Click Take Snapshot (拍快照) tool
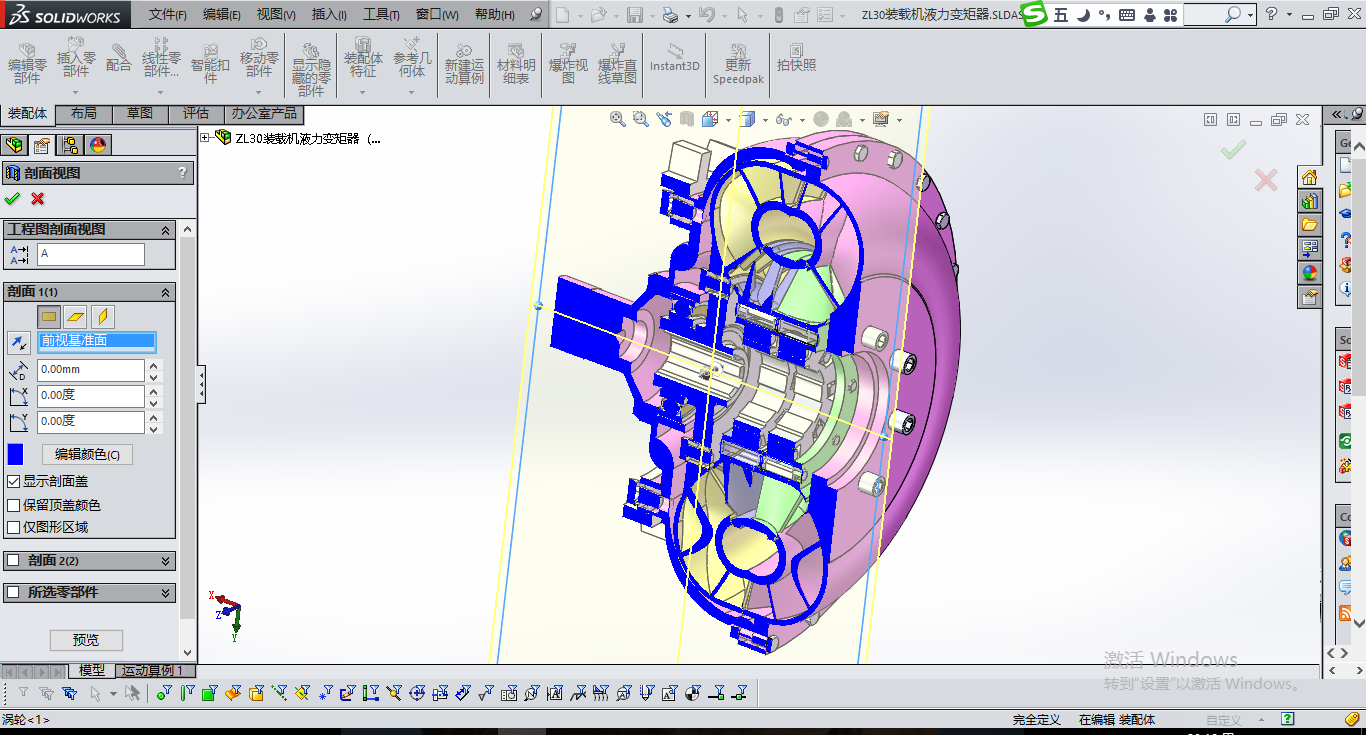The height and width of the screenshot is (735, 1366). click(x=796, y=58)
